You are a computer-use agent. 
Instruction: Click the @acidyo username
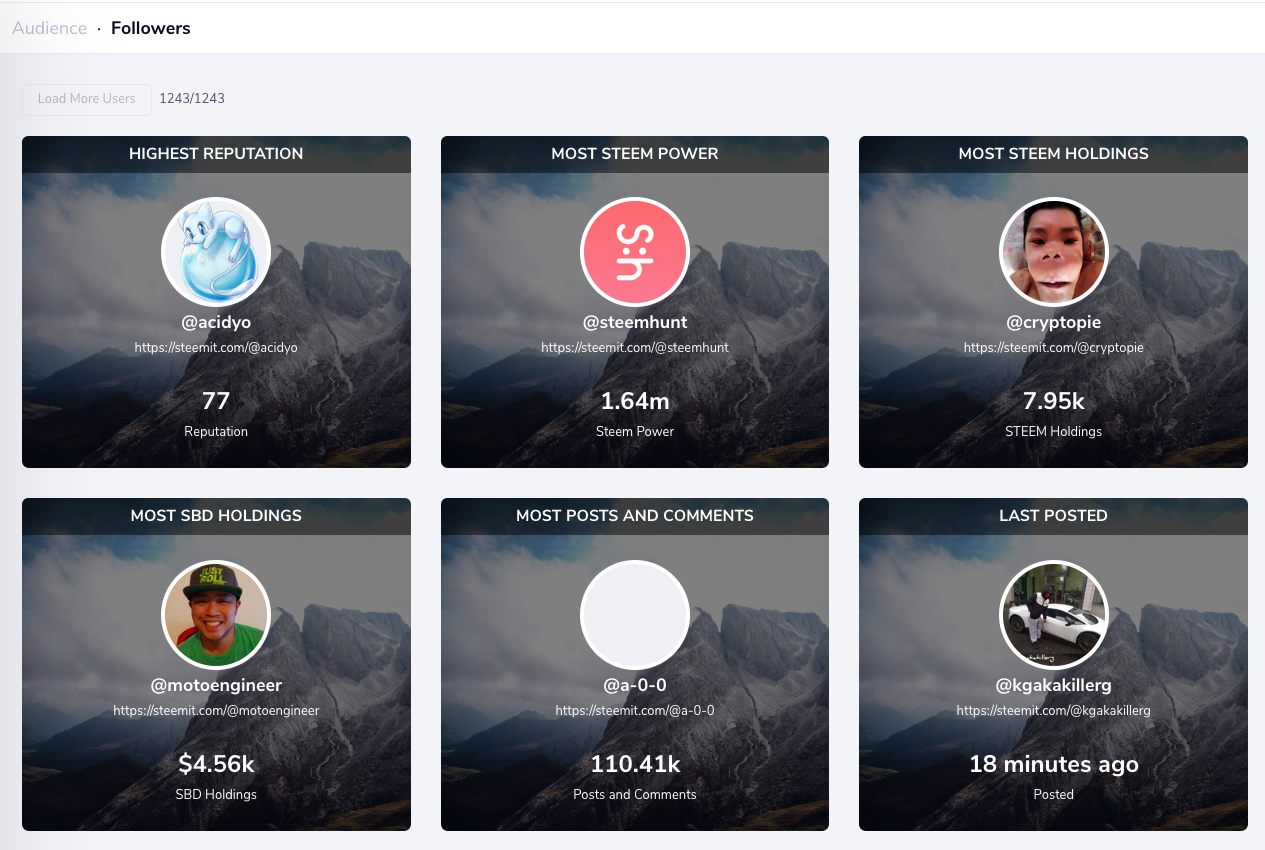click(x=216, y=323)
